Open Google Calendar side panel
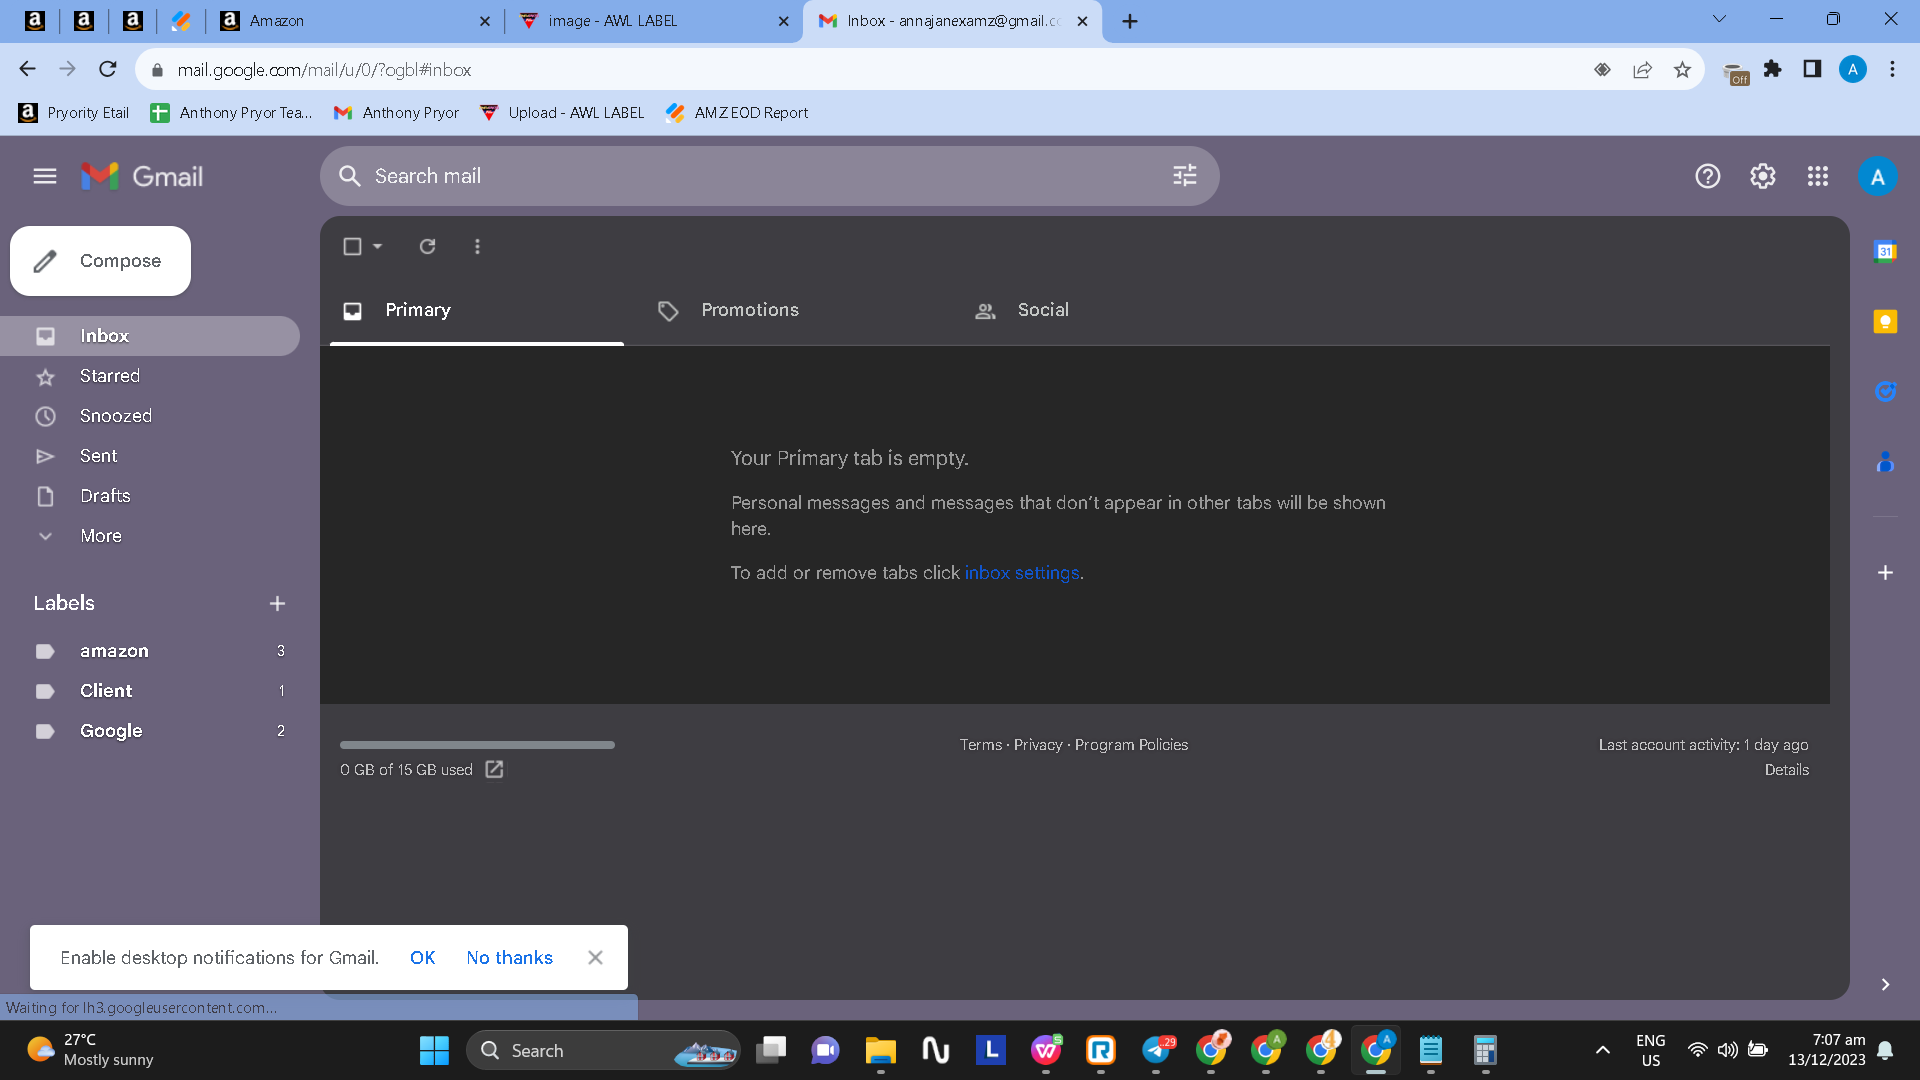 pyautogui.click(x=1885, y=251)
